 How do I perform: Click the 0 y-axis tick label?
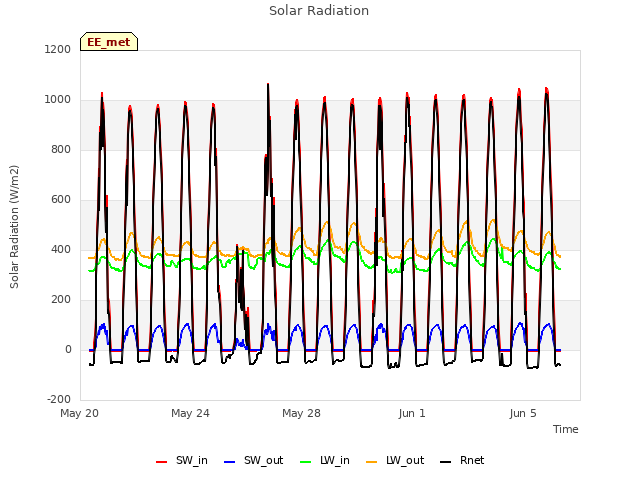tap(68, 349)
